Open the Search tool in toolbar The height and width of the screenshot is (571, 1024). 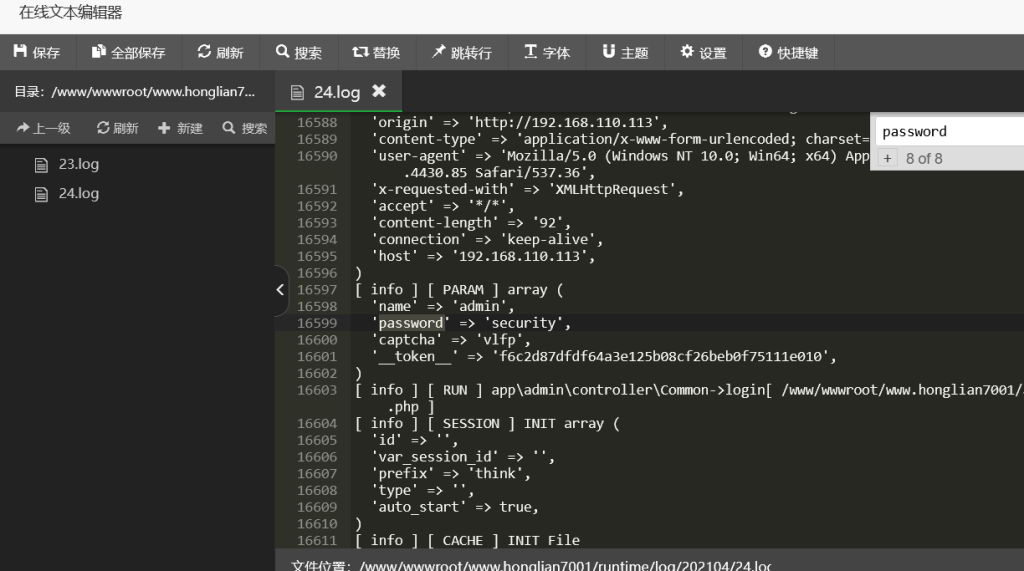299,52
